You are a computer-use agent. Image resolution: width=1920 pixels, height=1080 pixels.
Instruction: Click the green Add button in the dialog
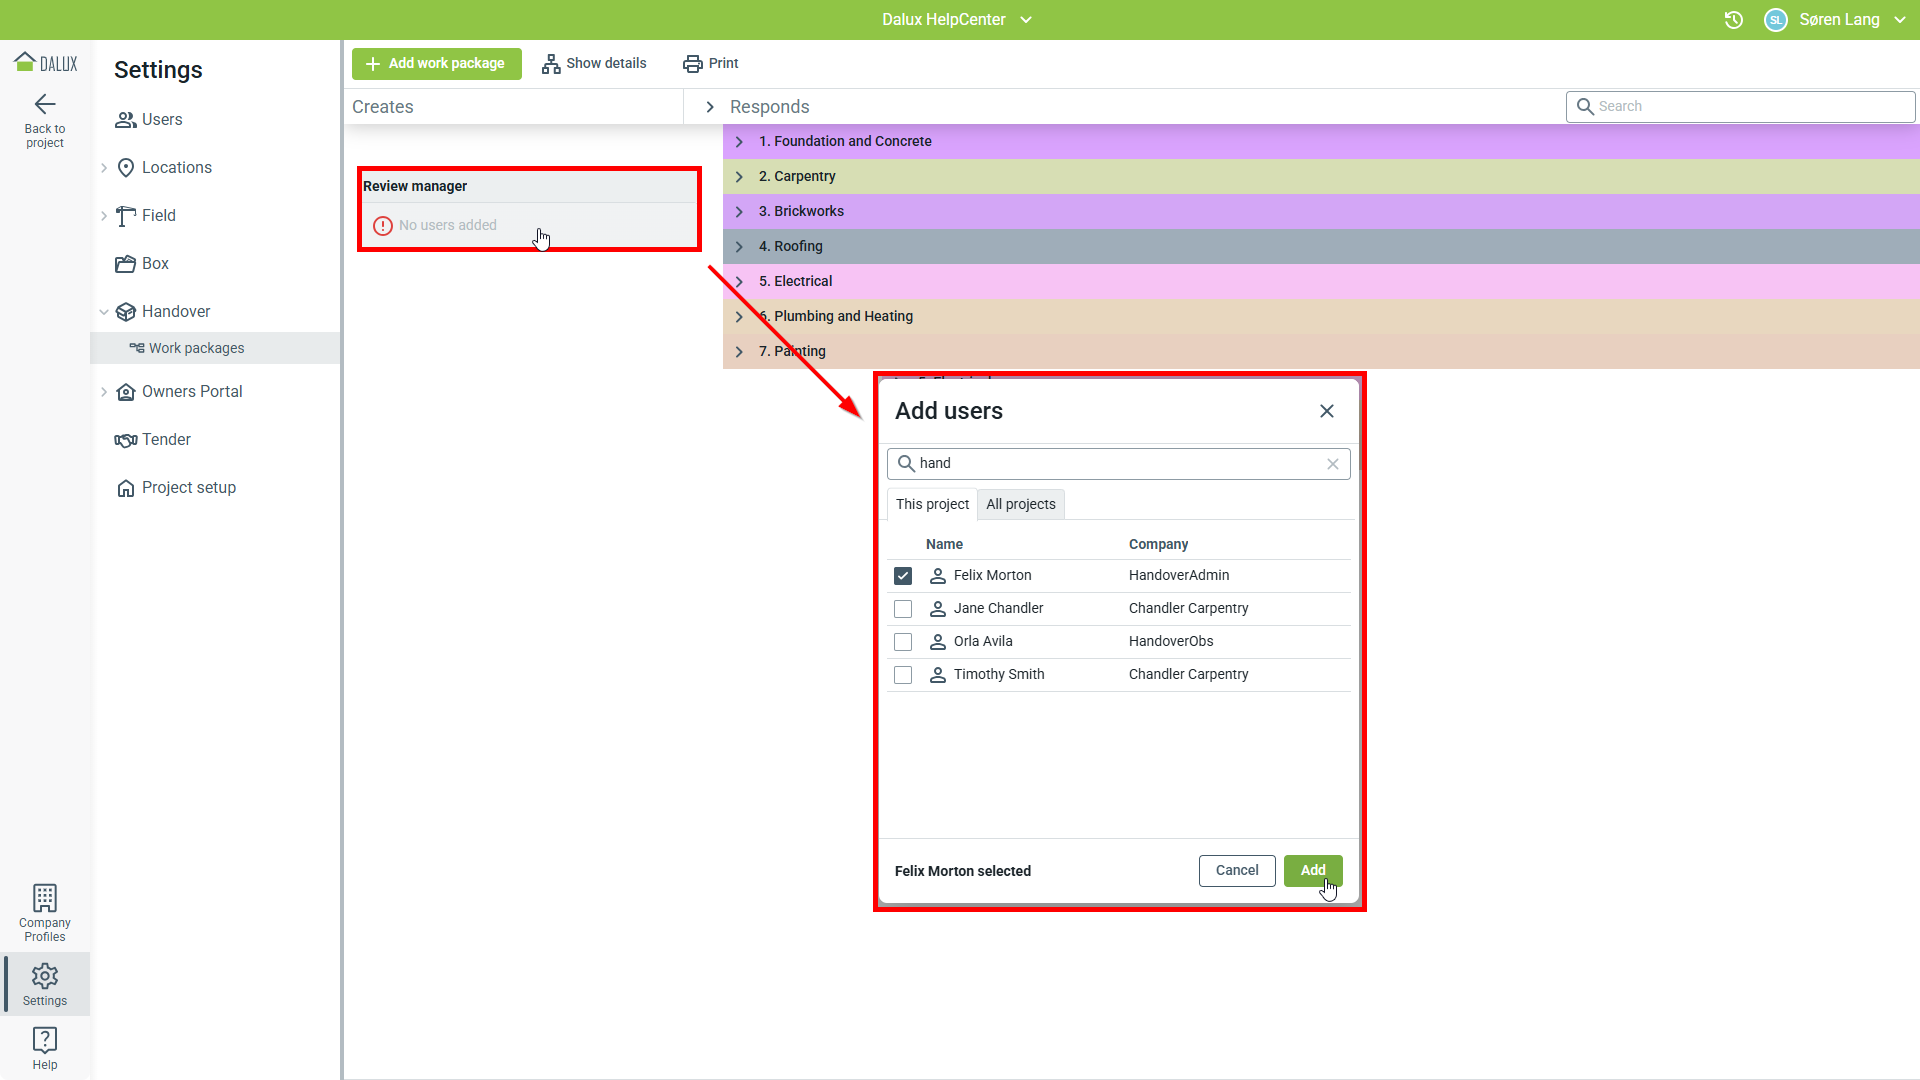[x=1312, y=871]
